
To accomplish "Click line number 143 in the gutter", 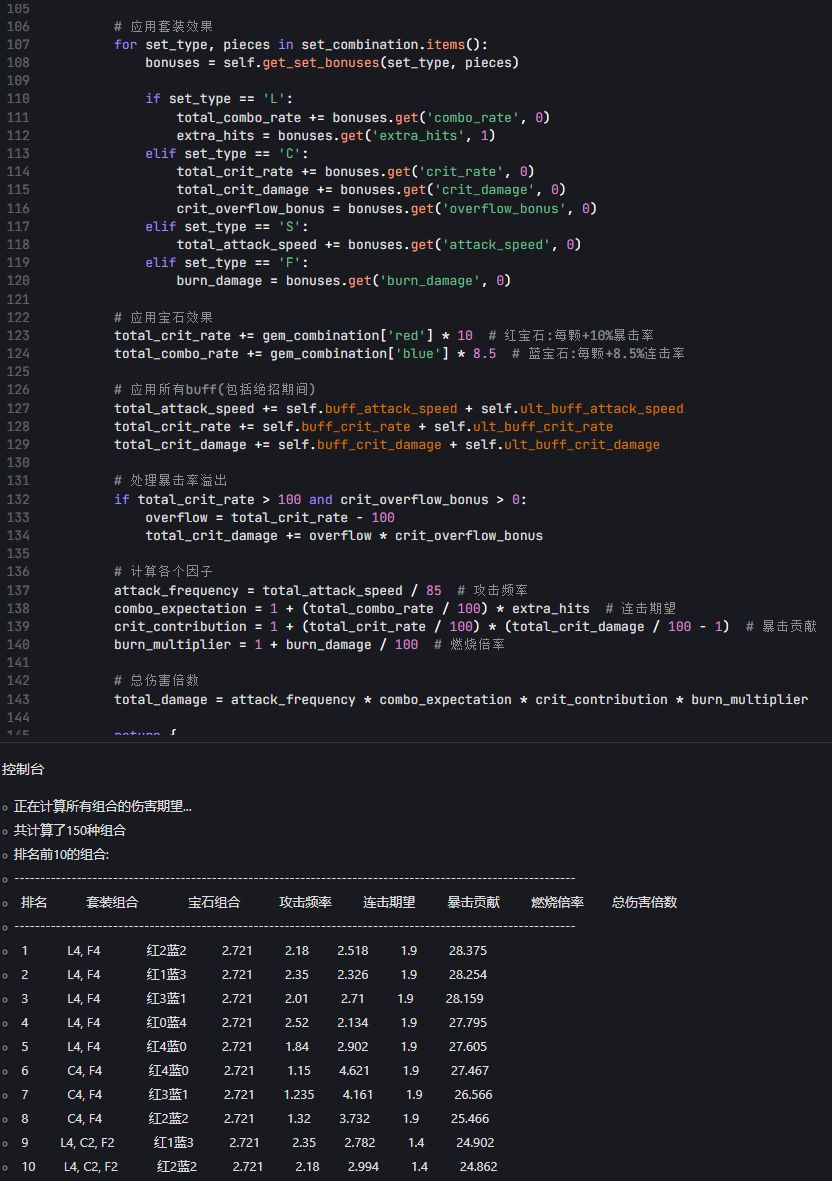I will coord(18,699).
